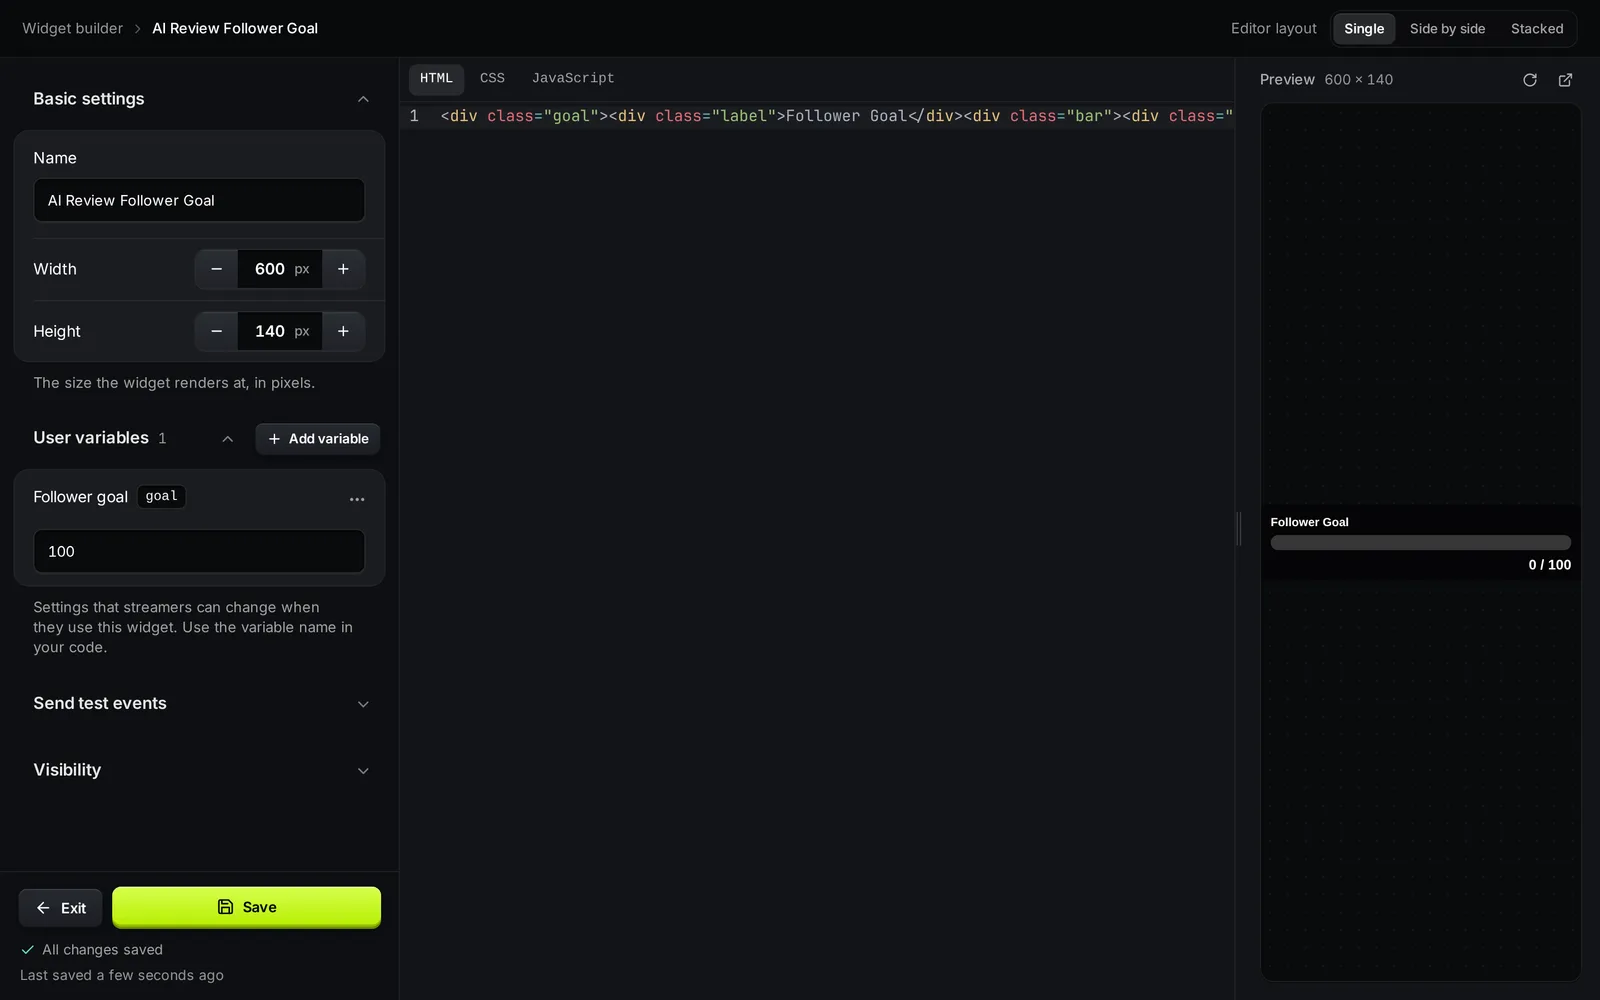This screenshot has height=1000, width=1600.
Task: Click the '600 × 140' preview size label
Action: coord(1358,80)
